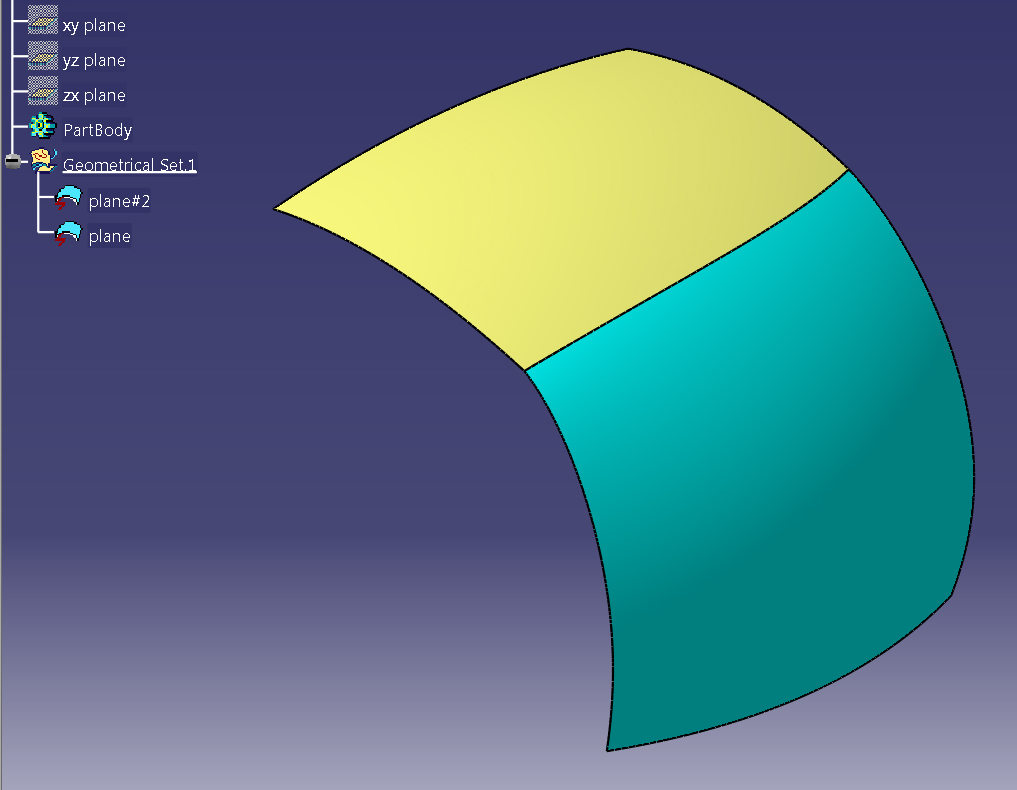Pick the teal surface in the viewport
Image resolution: width=1017 pixels, height=790 pixels.
780,470
